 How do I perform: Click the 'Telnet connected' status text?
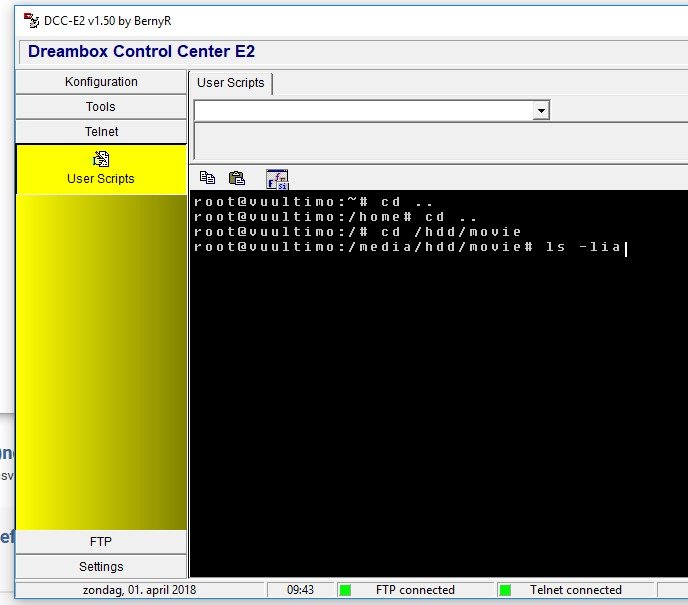coord(576,590)
